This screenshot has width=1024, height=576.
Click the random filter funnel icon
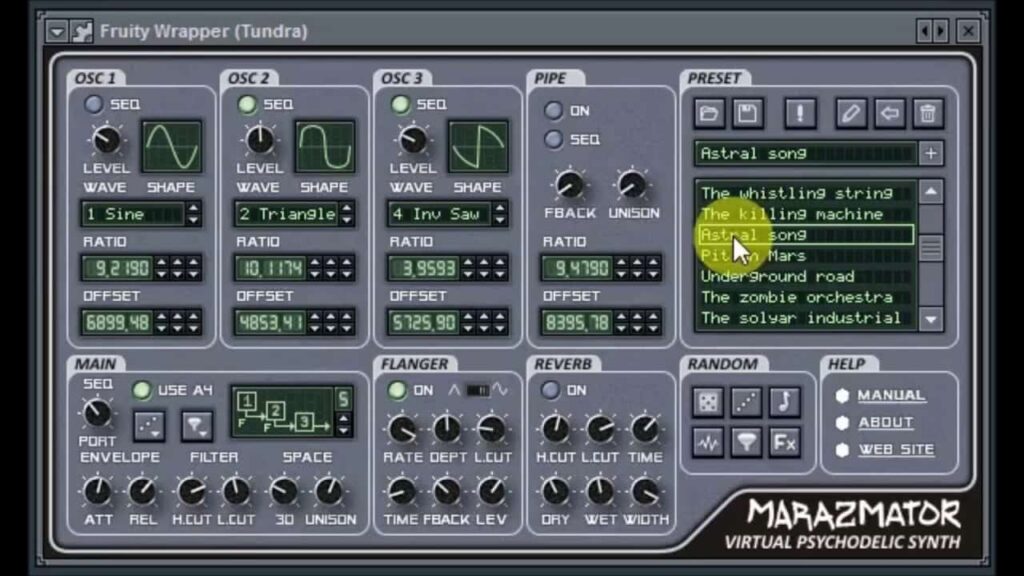click(746, 442)
